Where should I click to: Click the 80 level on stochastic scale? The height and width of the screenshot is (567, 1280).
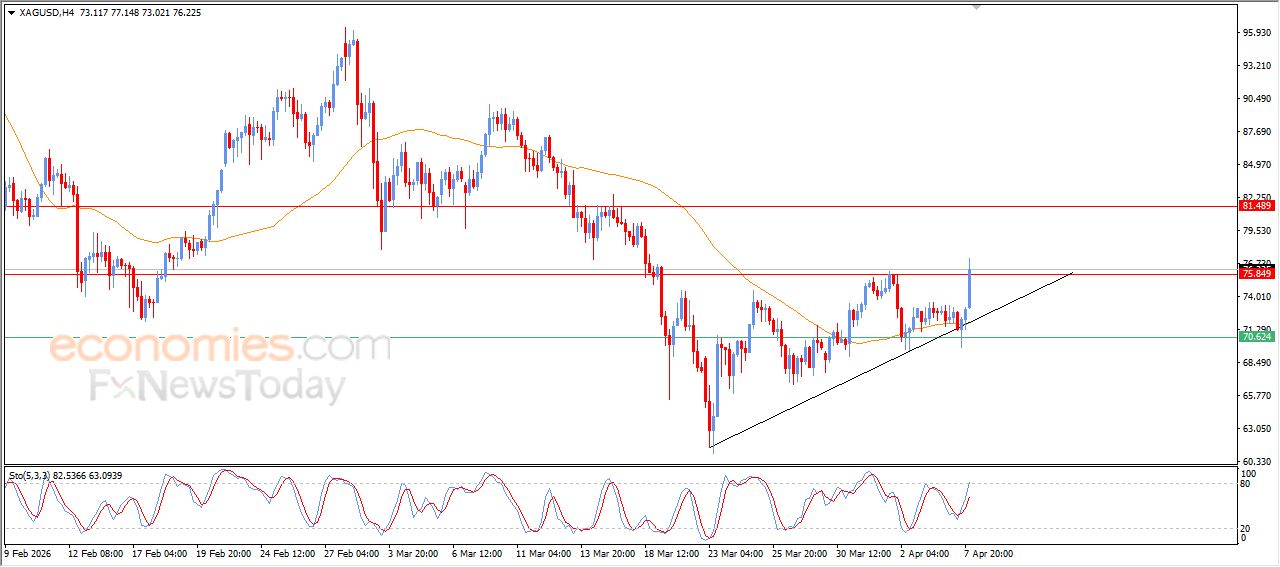1246,484
